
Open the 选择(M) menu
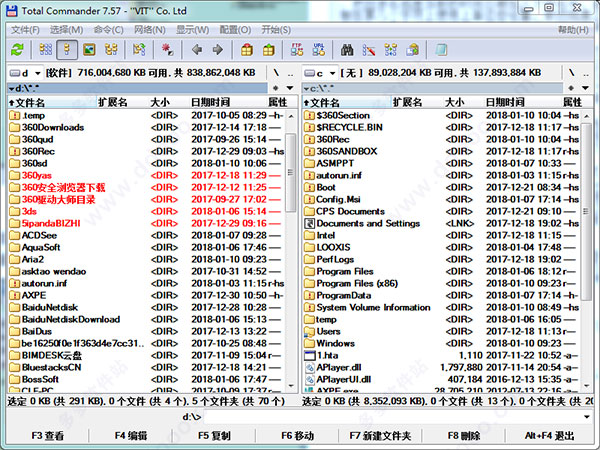tap(67, 30)
